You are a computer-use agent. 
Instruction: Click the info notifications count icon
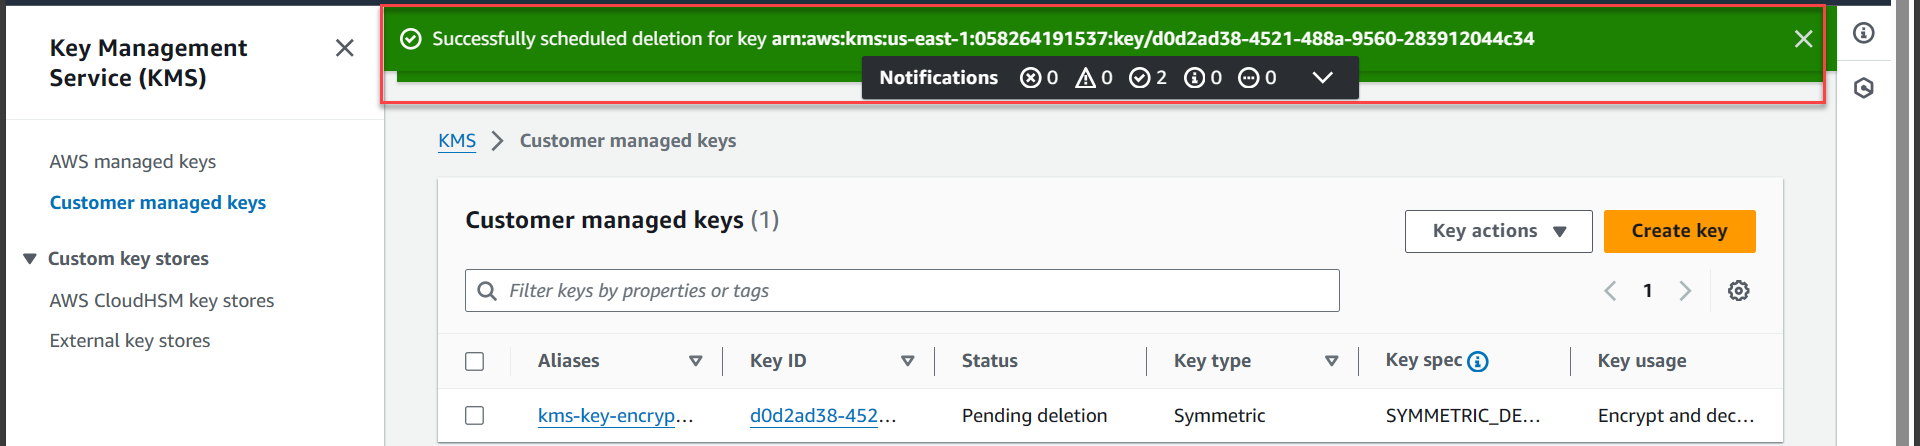pos(1194,78)
